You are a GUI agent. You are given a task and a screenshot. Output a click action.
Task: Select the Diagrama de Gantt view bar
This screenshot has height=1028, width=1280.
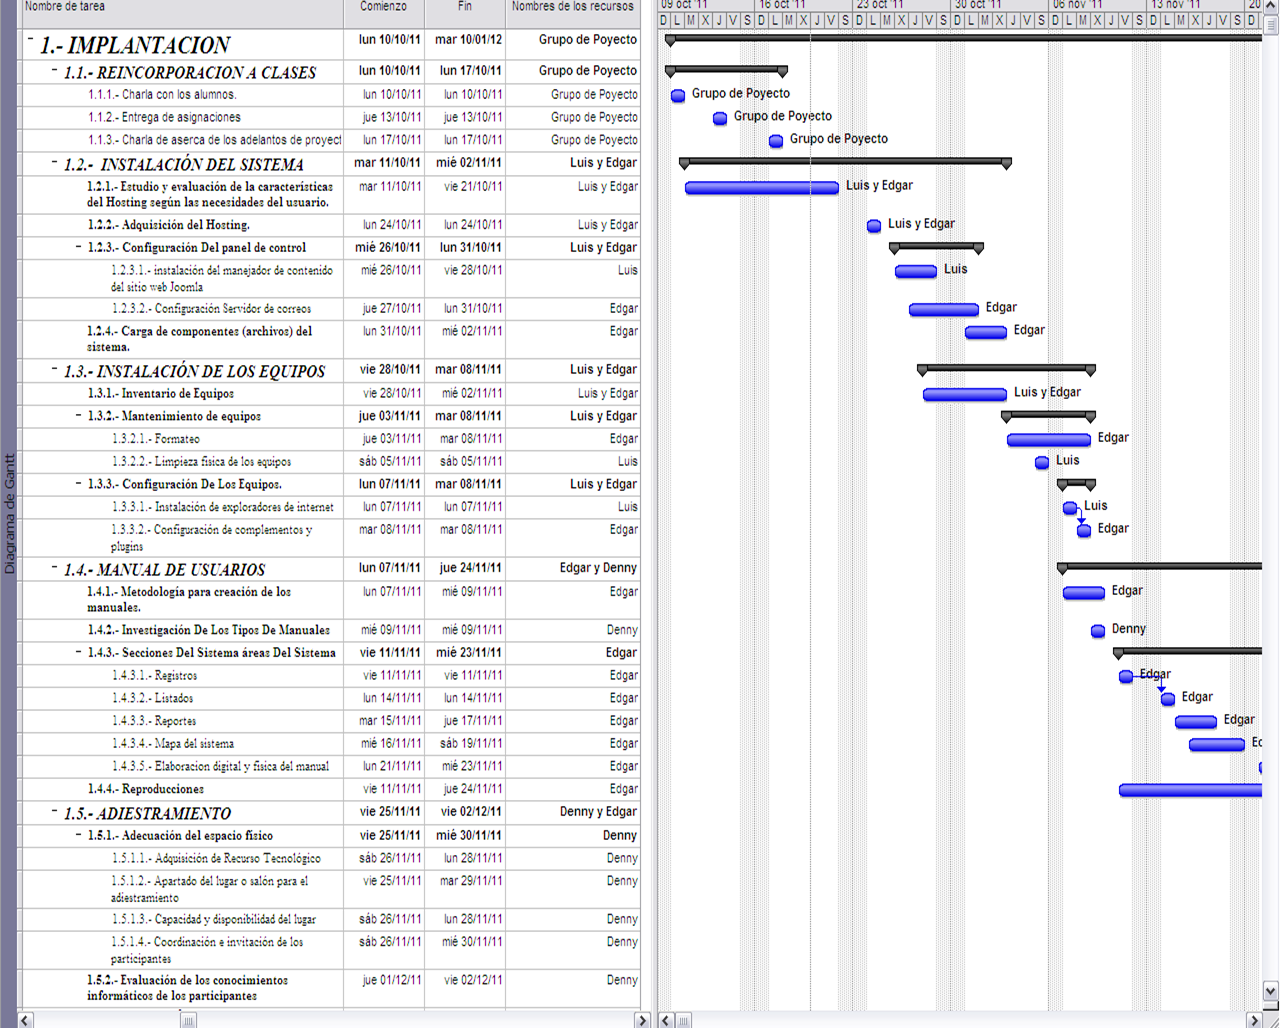point(9,514)
